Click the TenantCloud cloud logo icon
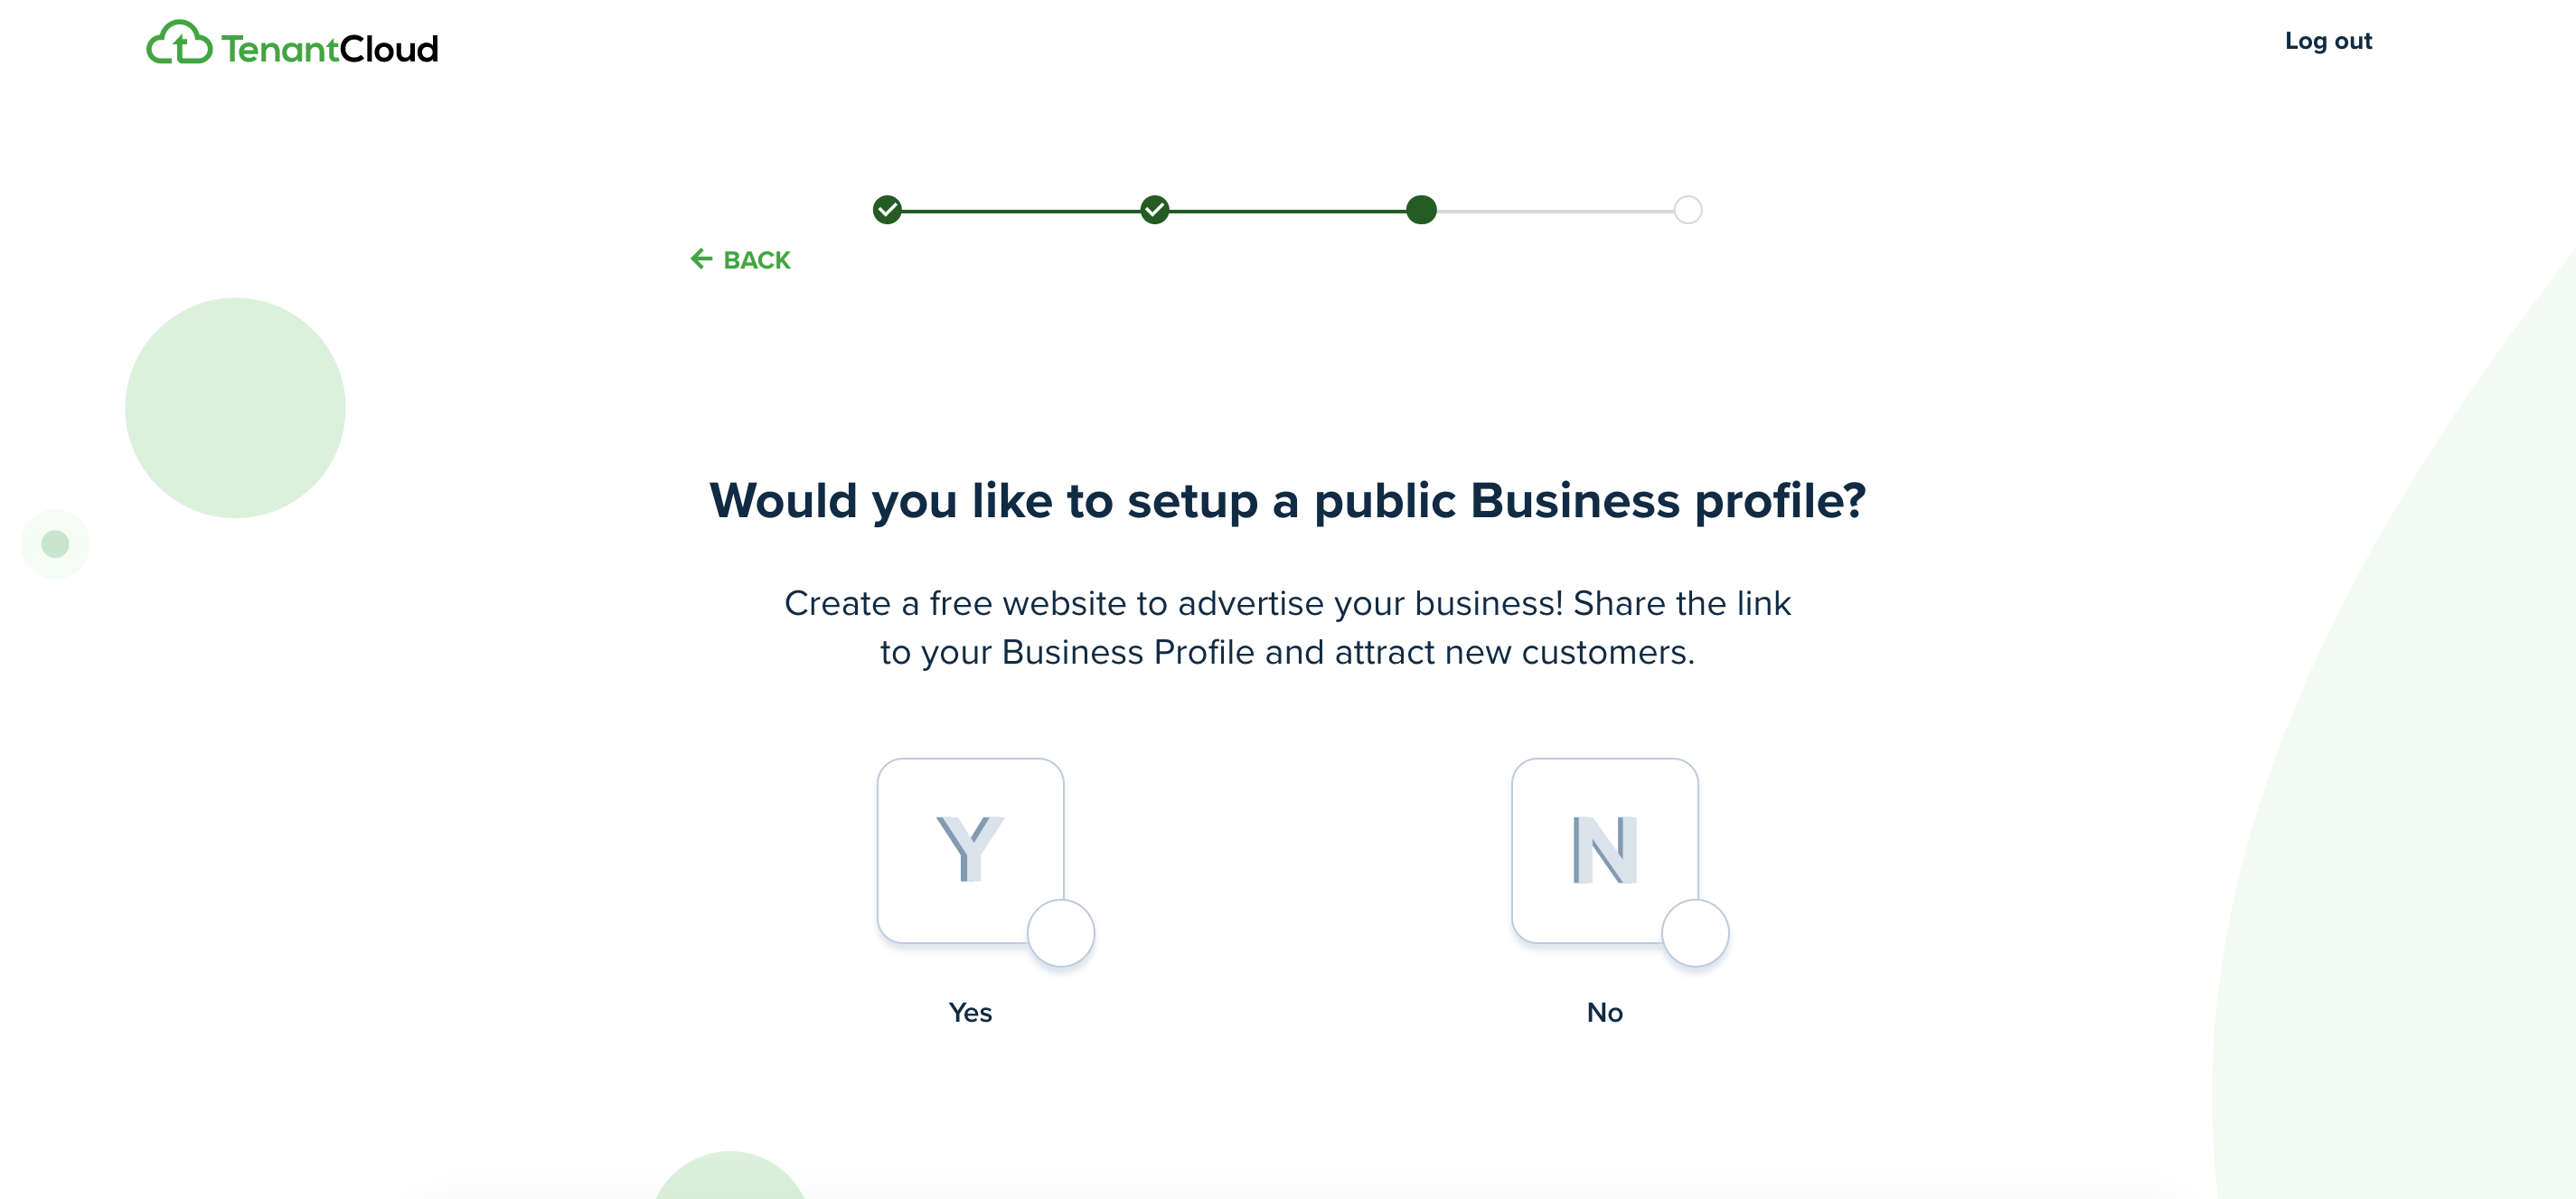Image resolution: width=2576 pixels, height=1199 pixels. click(179, 43)
